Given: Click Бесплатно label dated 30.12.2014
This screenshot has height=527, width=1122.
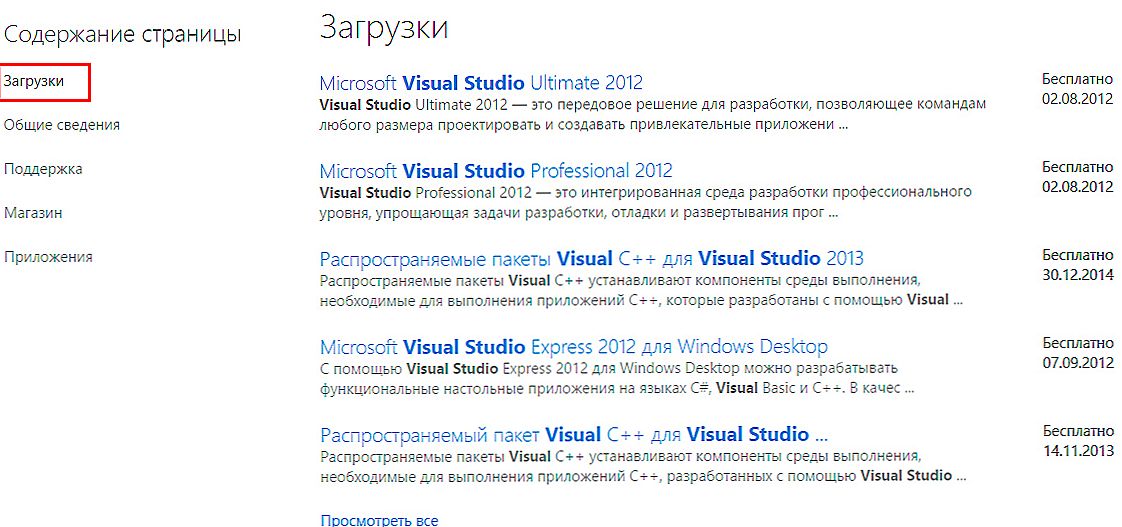Looking at the screenshot, I should click(1078, 255).
